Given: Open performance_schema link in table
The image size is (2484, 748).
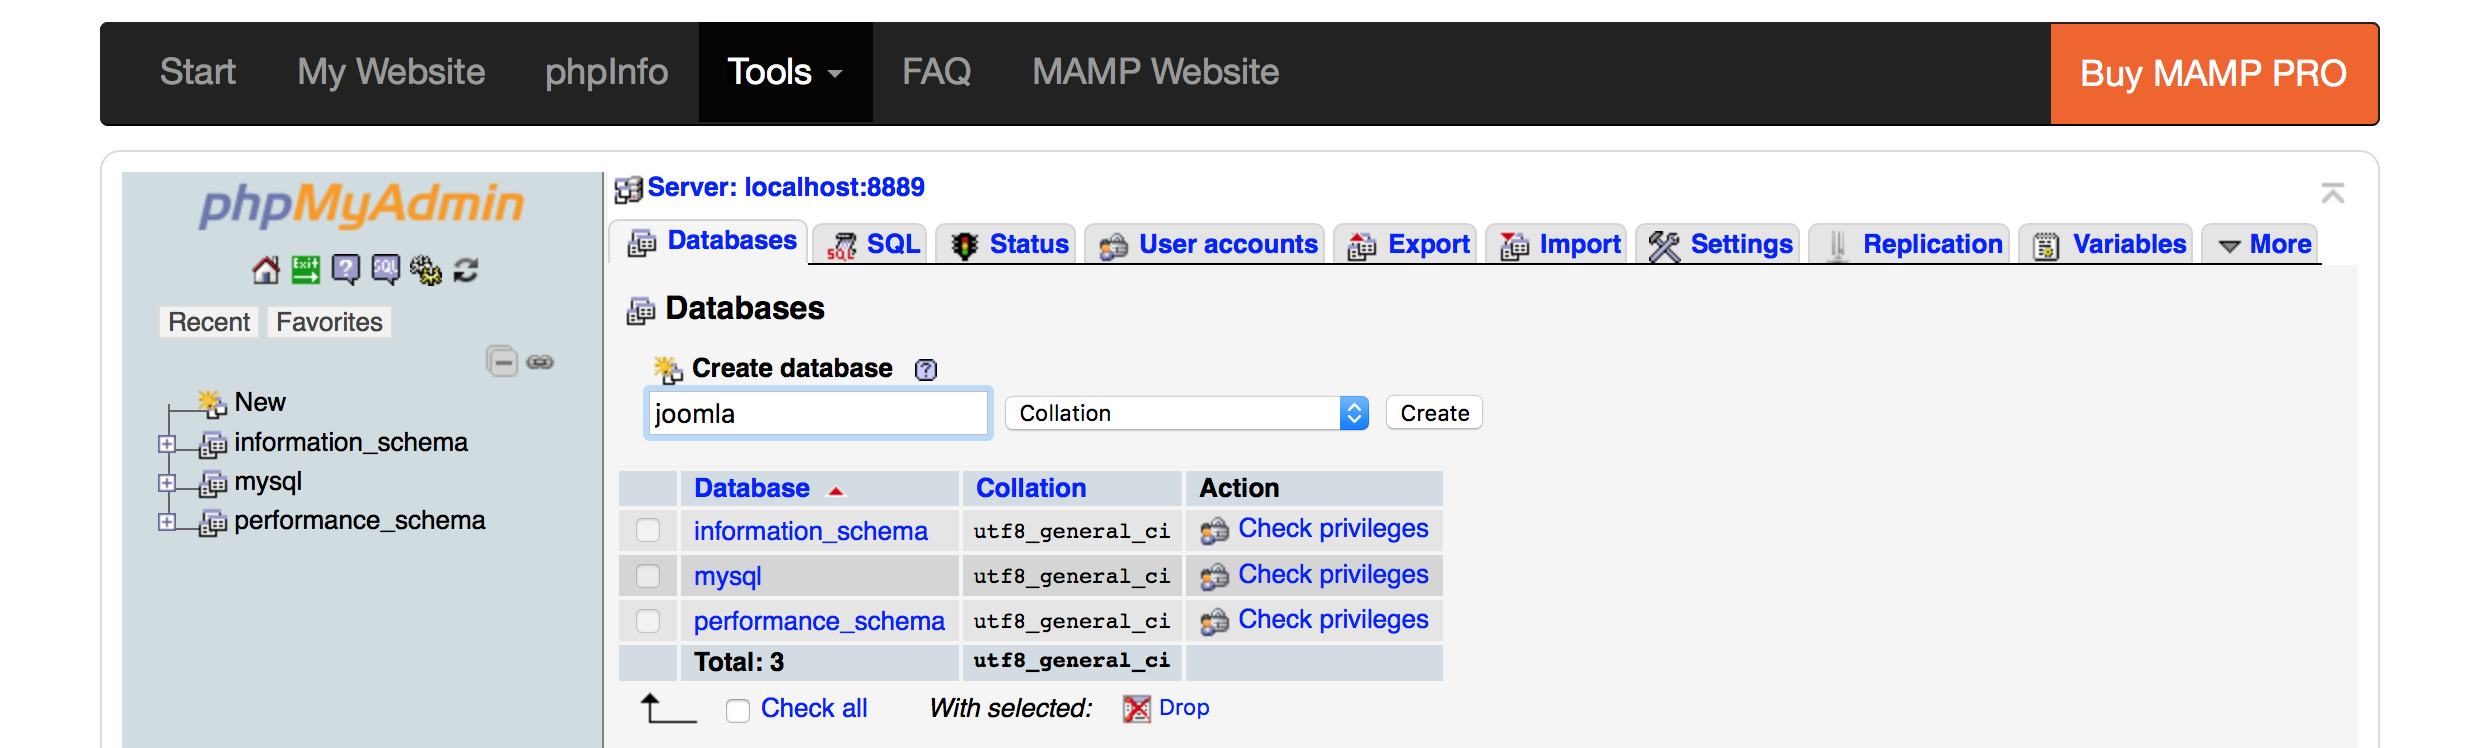Looking at the screenshot, I should click(x=819, y=621).
